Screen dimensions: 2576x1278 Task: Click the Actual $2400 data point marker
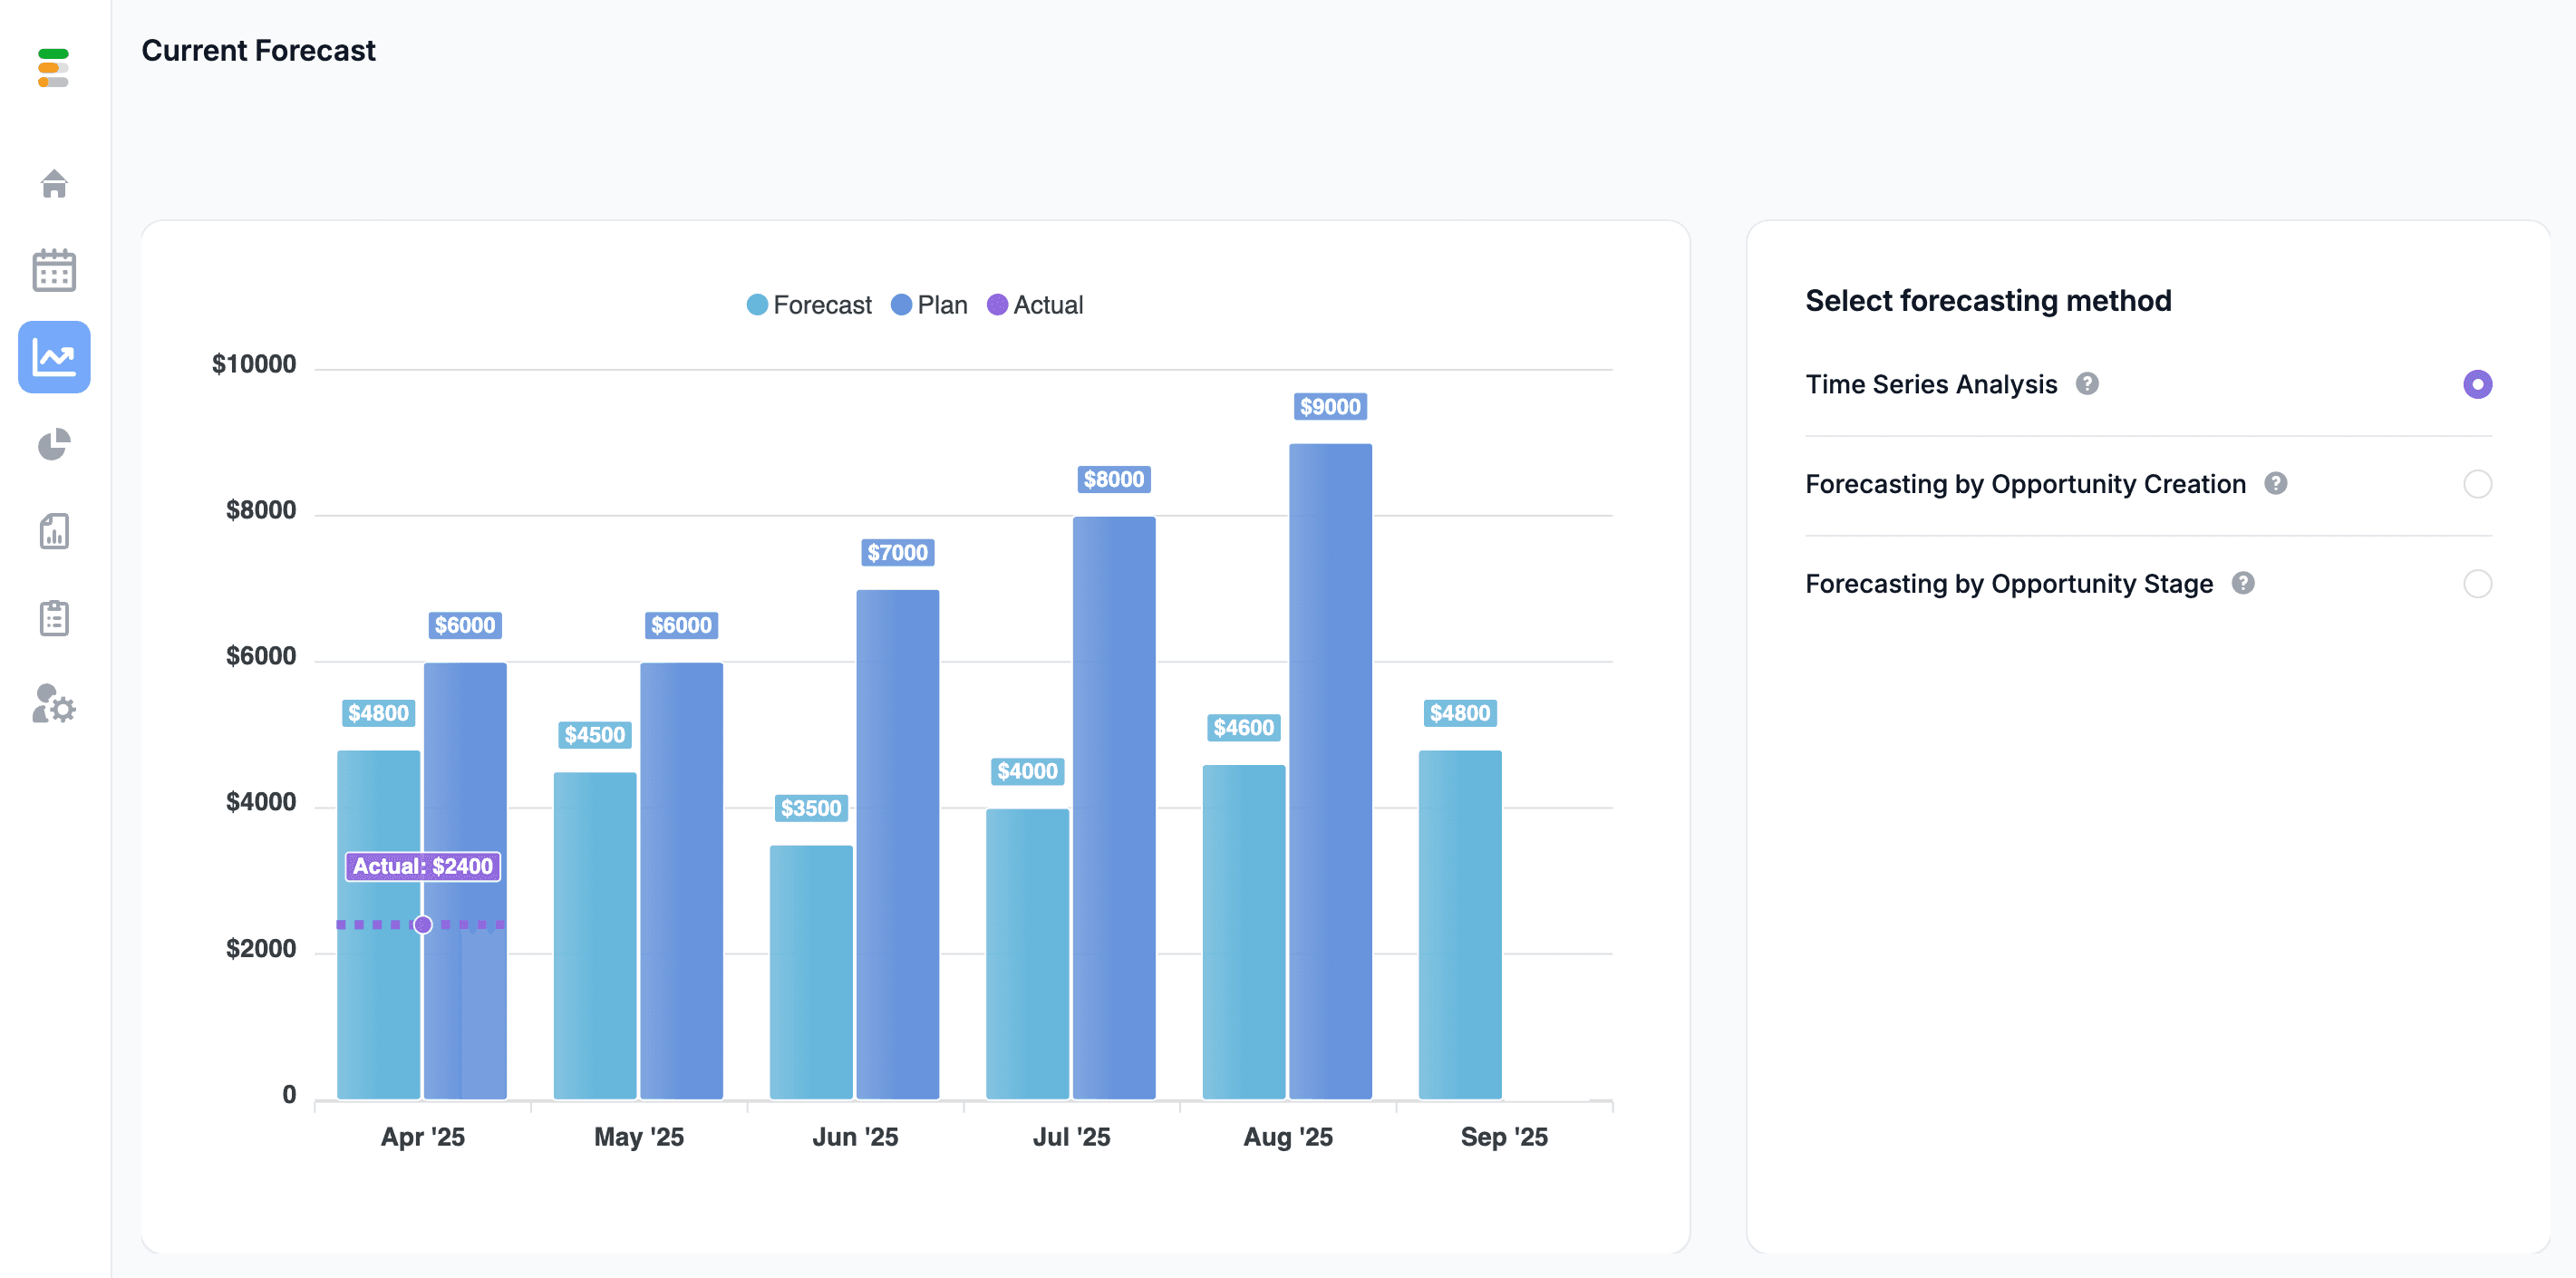coord(423,924)
